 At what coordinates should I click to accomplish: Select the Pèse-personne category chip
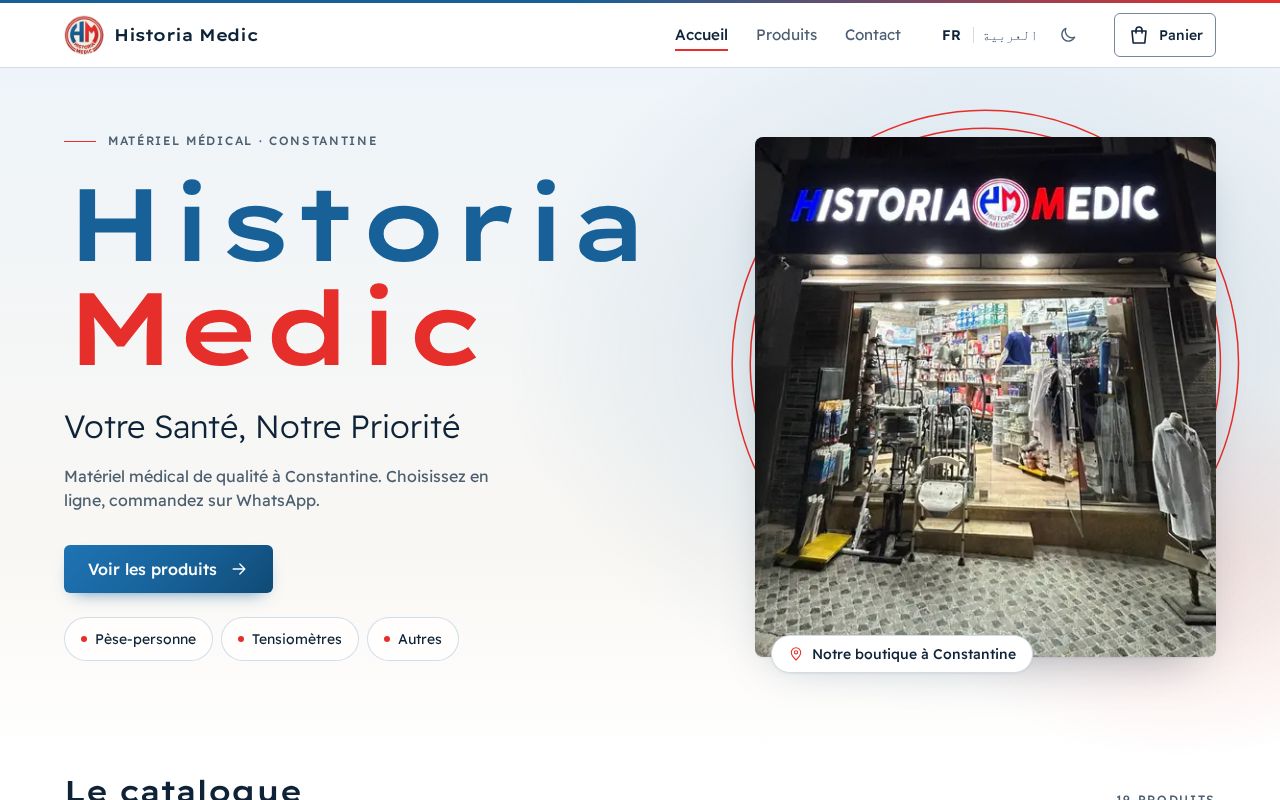pos(138,639)
